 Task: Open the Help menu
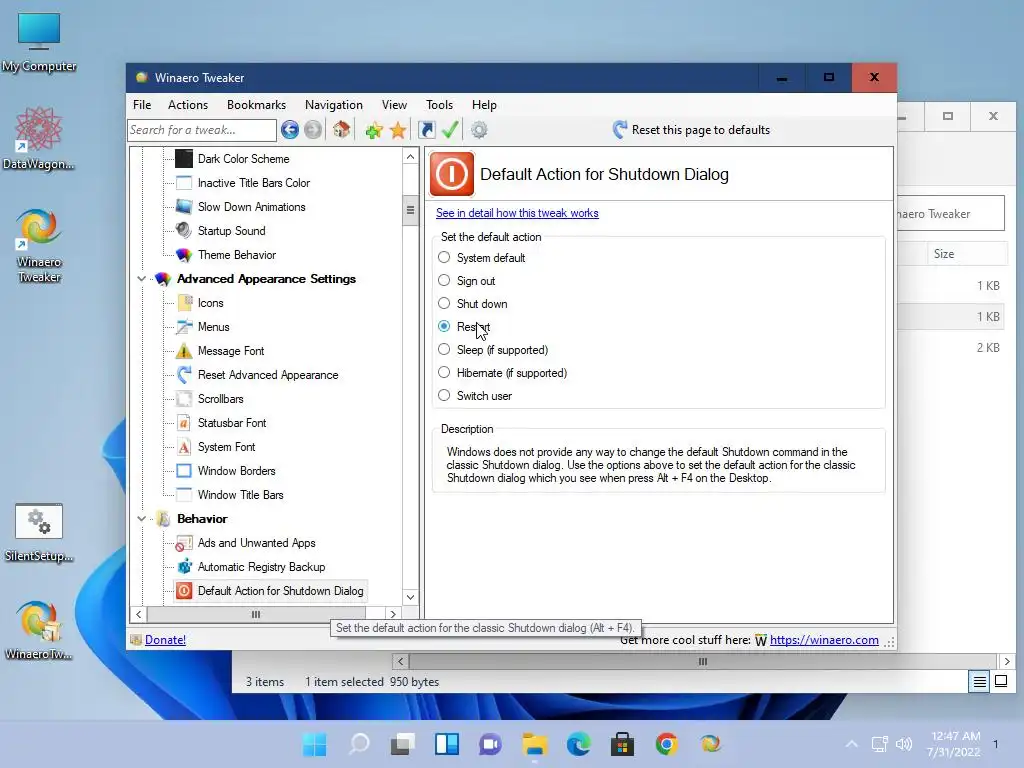pos(484,104)
